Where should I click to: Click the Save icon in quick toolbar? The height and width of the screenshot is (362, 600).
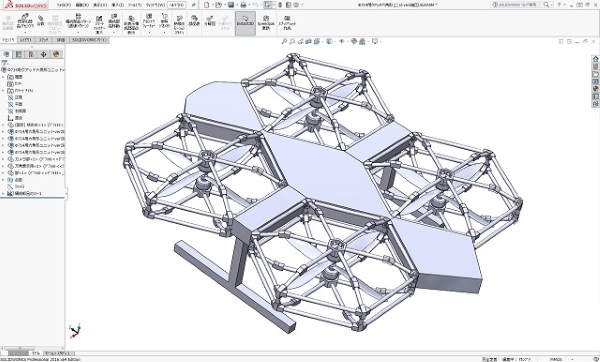tap(231, 5)
